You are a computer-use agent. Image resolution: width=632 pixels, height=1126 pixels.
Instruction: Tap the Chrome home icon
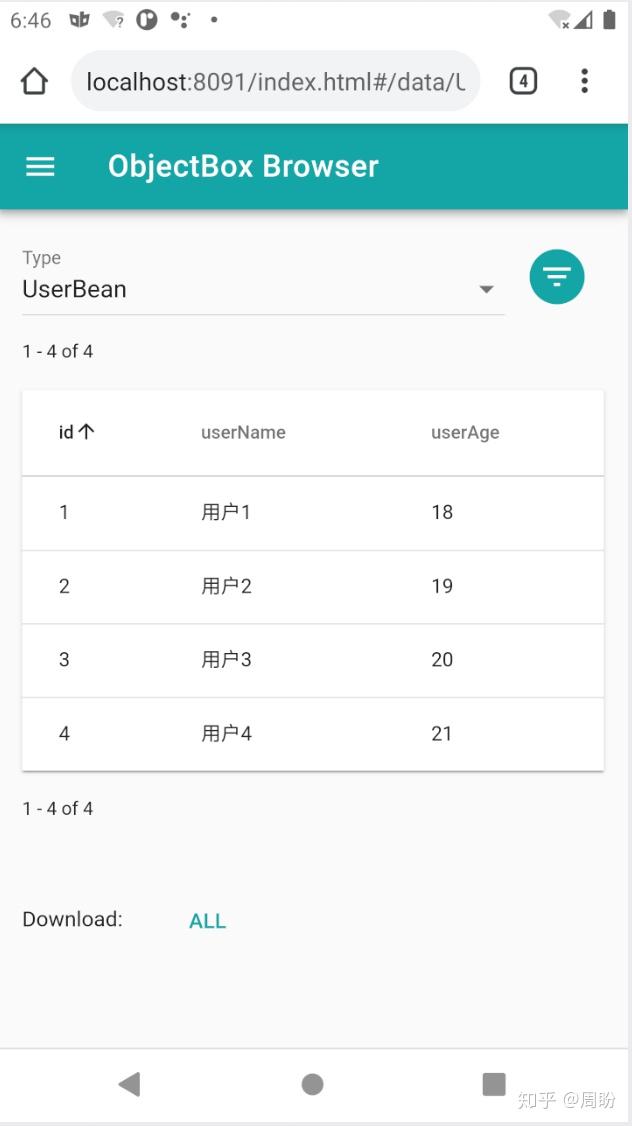pos(34,81)
